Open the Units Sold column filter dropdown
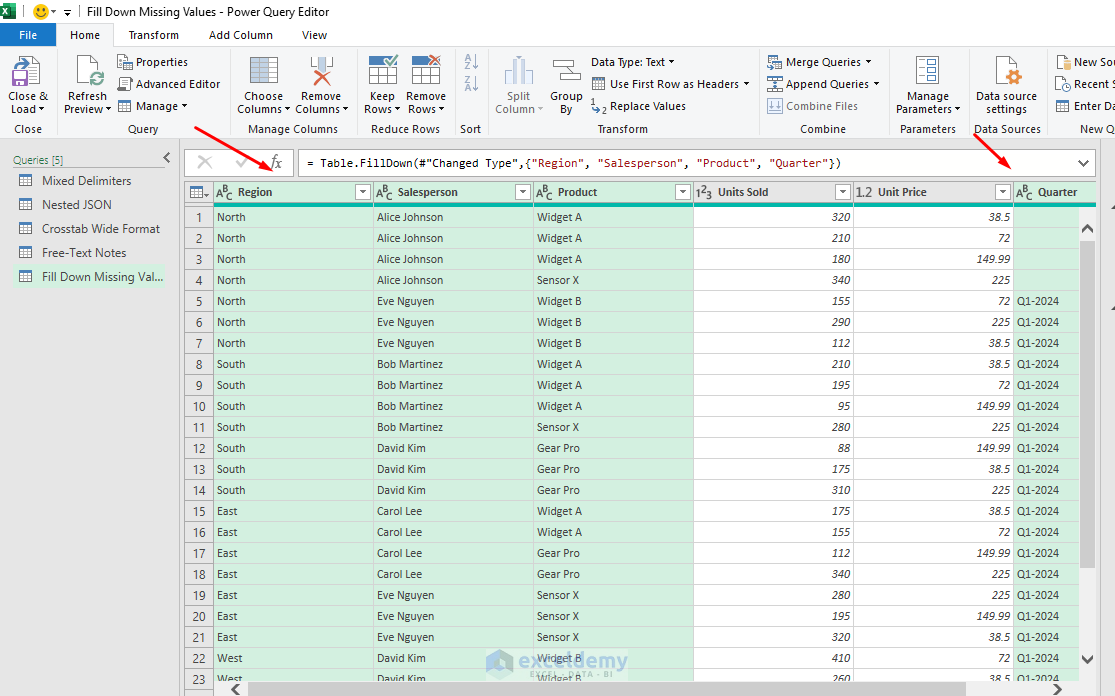 [x=843, y=192]
